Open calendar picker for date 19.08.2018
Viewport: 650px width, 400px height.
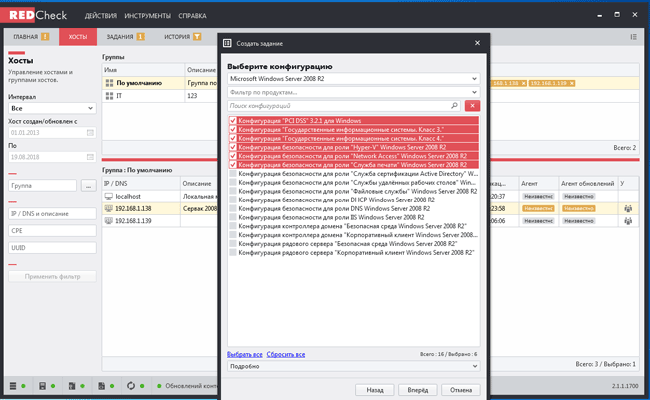(x=90, y=158)
